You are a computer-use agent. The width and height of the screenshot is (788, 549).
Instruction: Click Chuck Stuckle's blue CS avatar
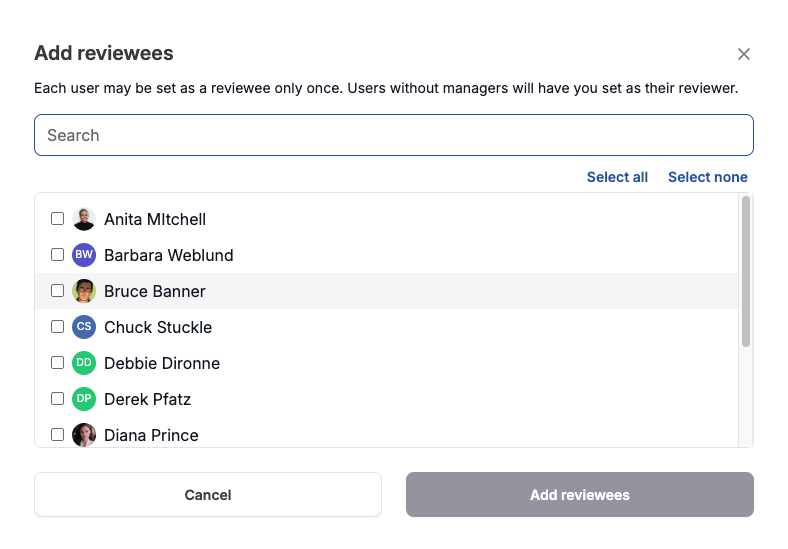point(84,327)
